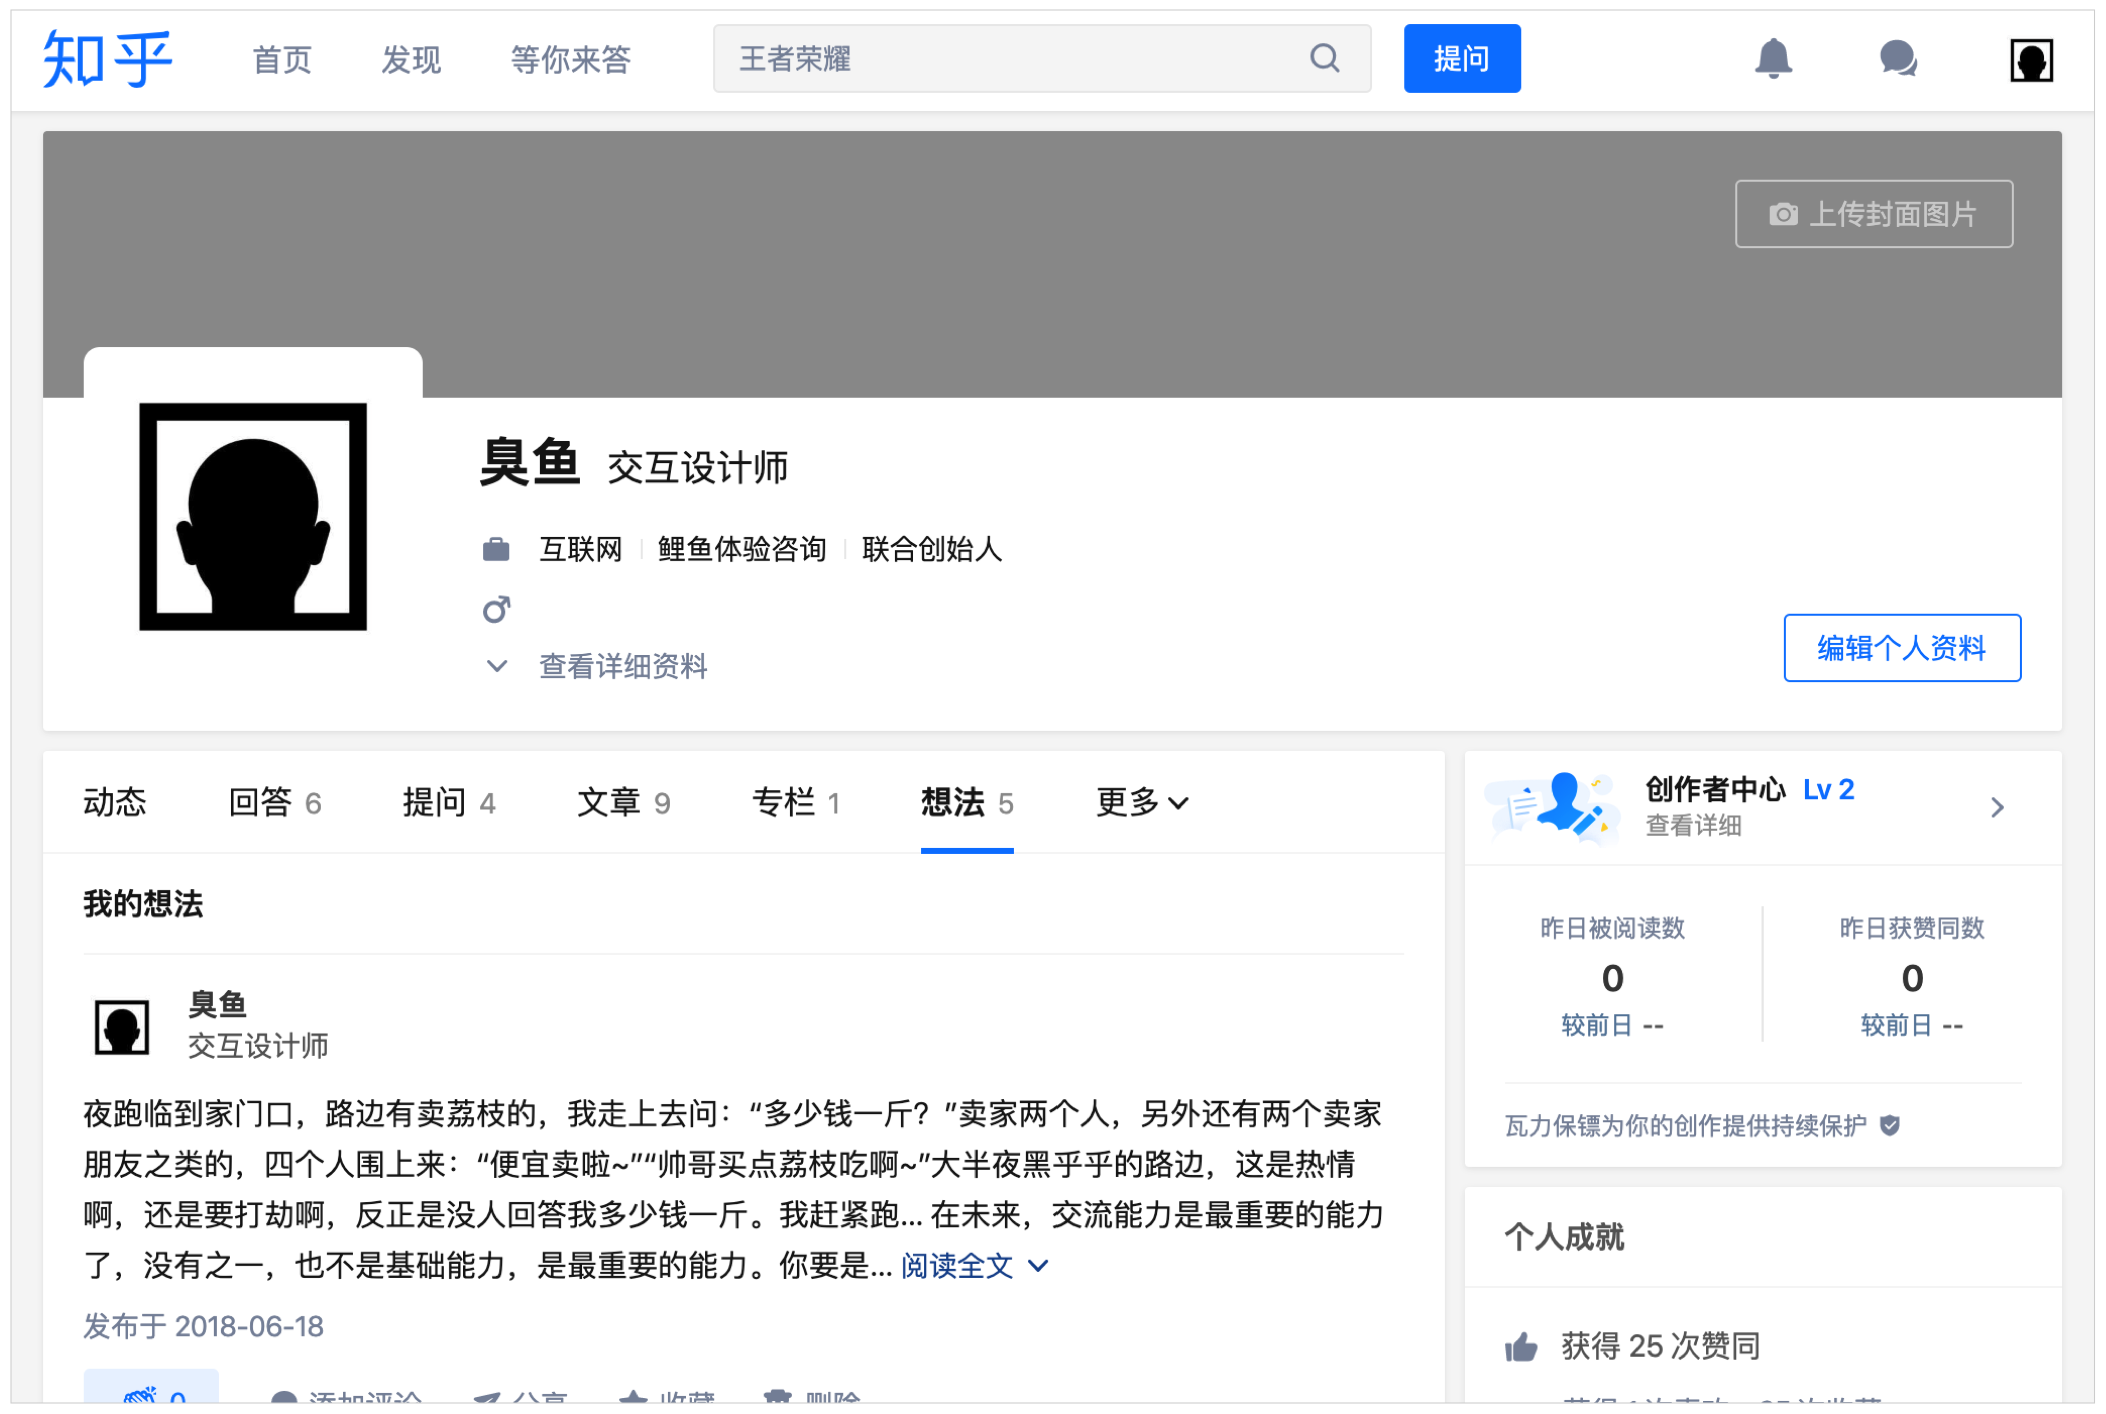The height and width of the screenshot is (1414, 2106).
Task: Click the user avatar in header
Action: [2031, 60]
